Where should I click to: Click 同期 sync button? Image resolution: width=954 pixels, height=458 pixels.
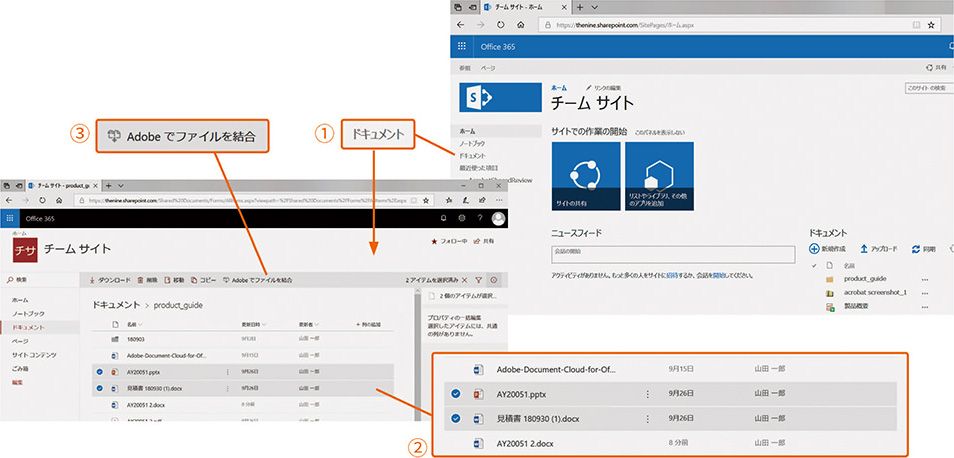click(x=924, y=249)
